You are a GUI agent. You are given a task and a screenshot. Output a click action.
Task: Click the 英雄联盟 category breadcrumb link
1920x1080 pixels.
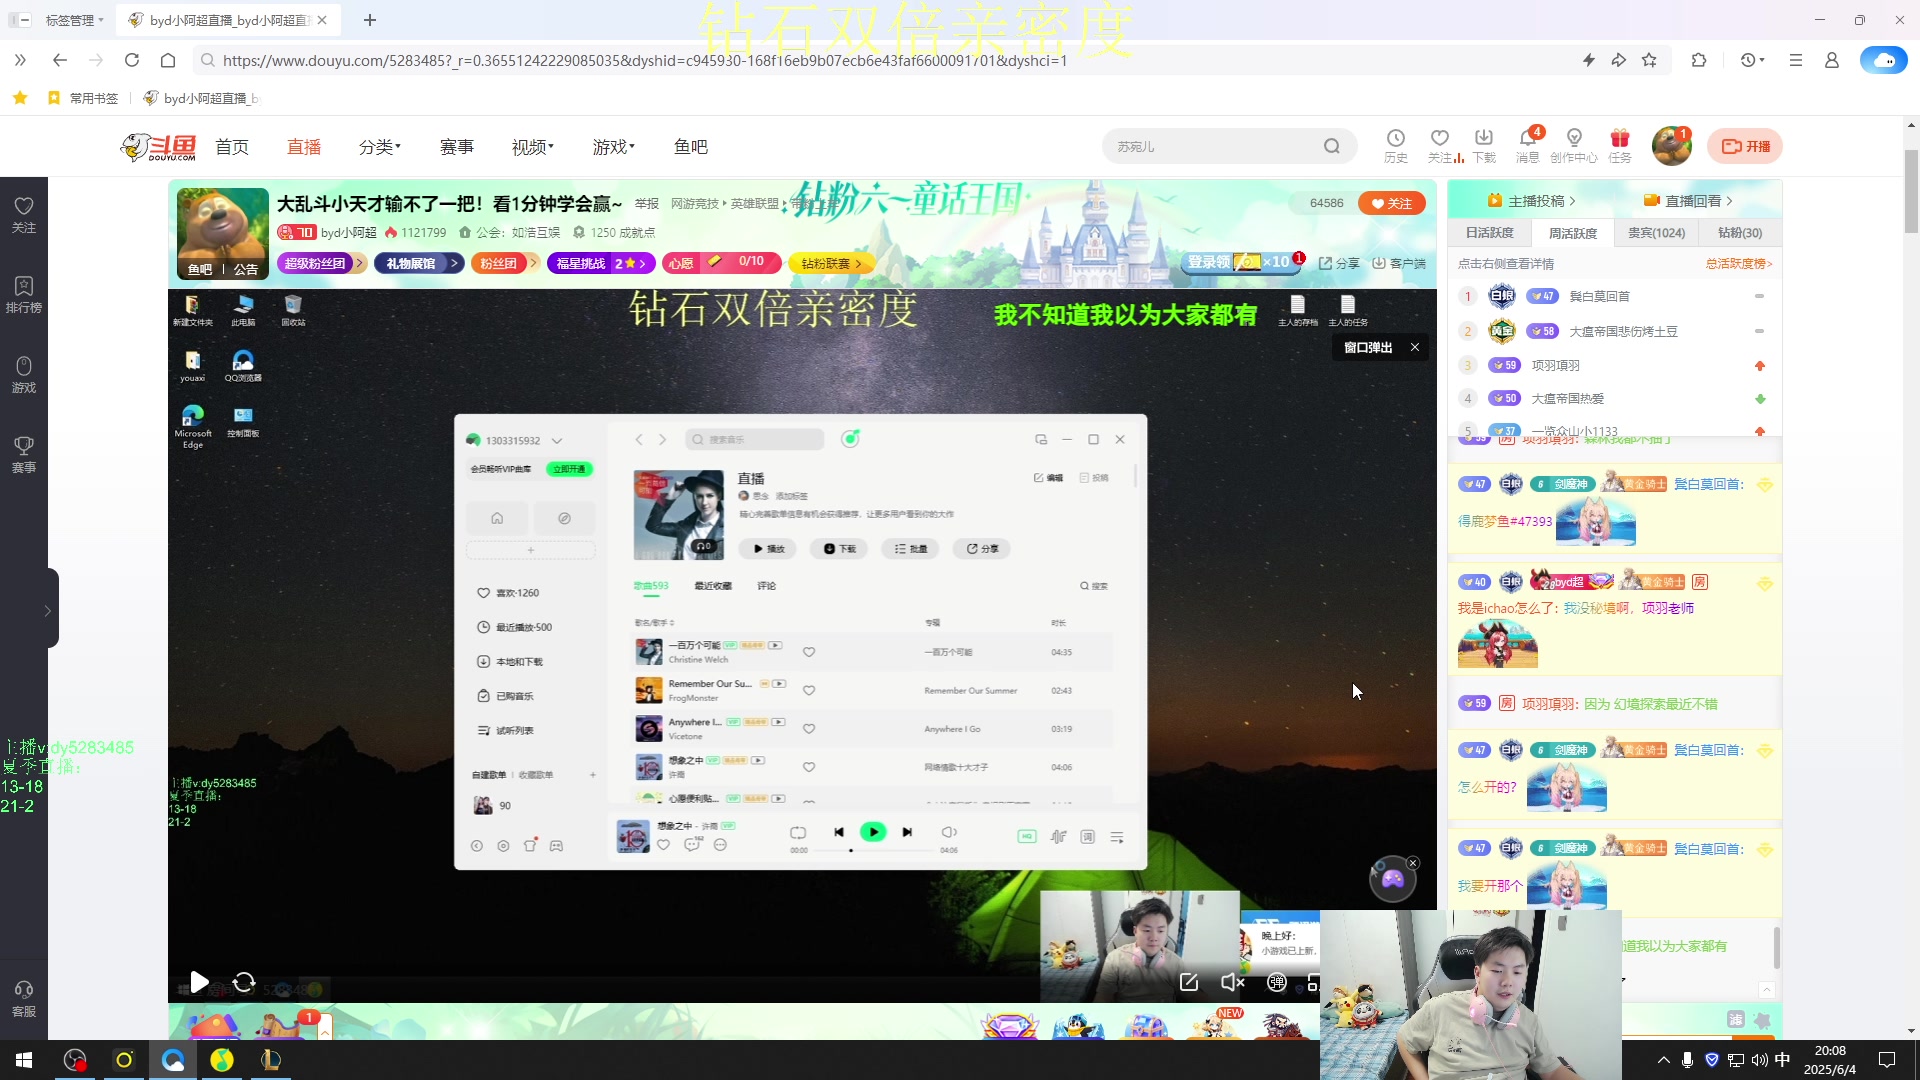(754, 203)
